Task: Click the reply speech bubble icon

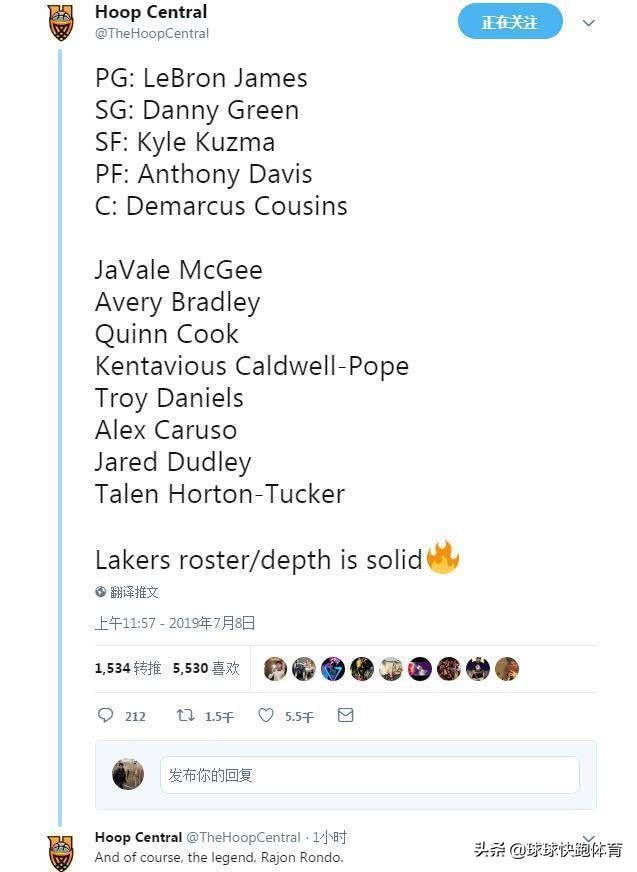Action: (105, 715)
